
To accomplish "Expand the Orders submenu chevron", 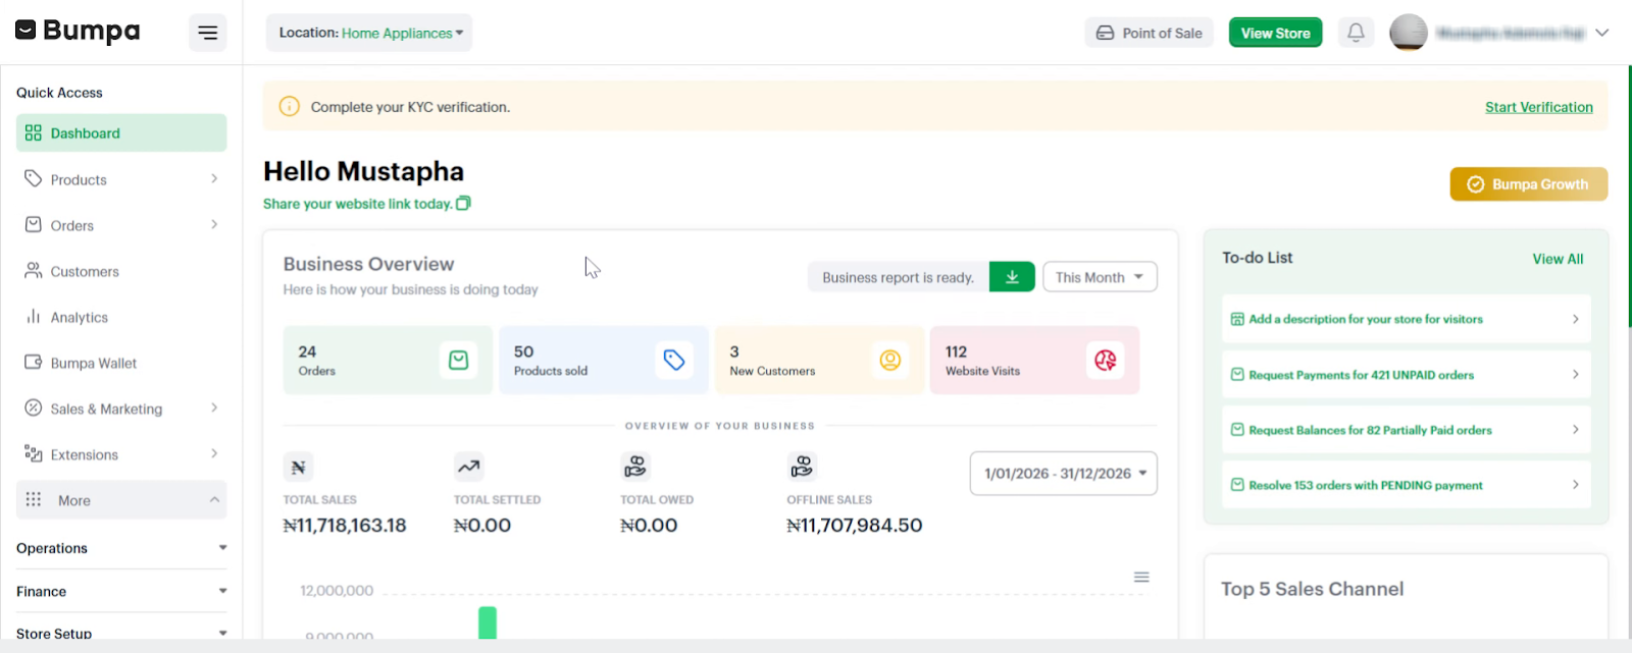I will tap(214, 225).
